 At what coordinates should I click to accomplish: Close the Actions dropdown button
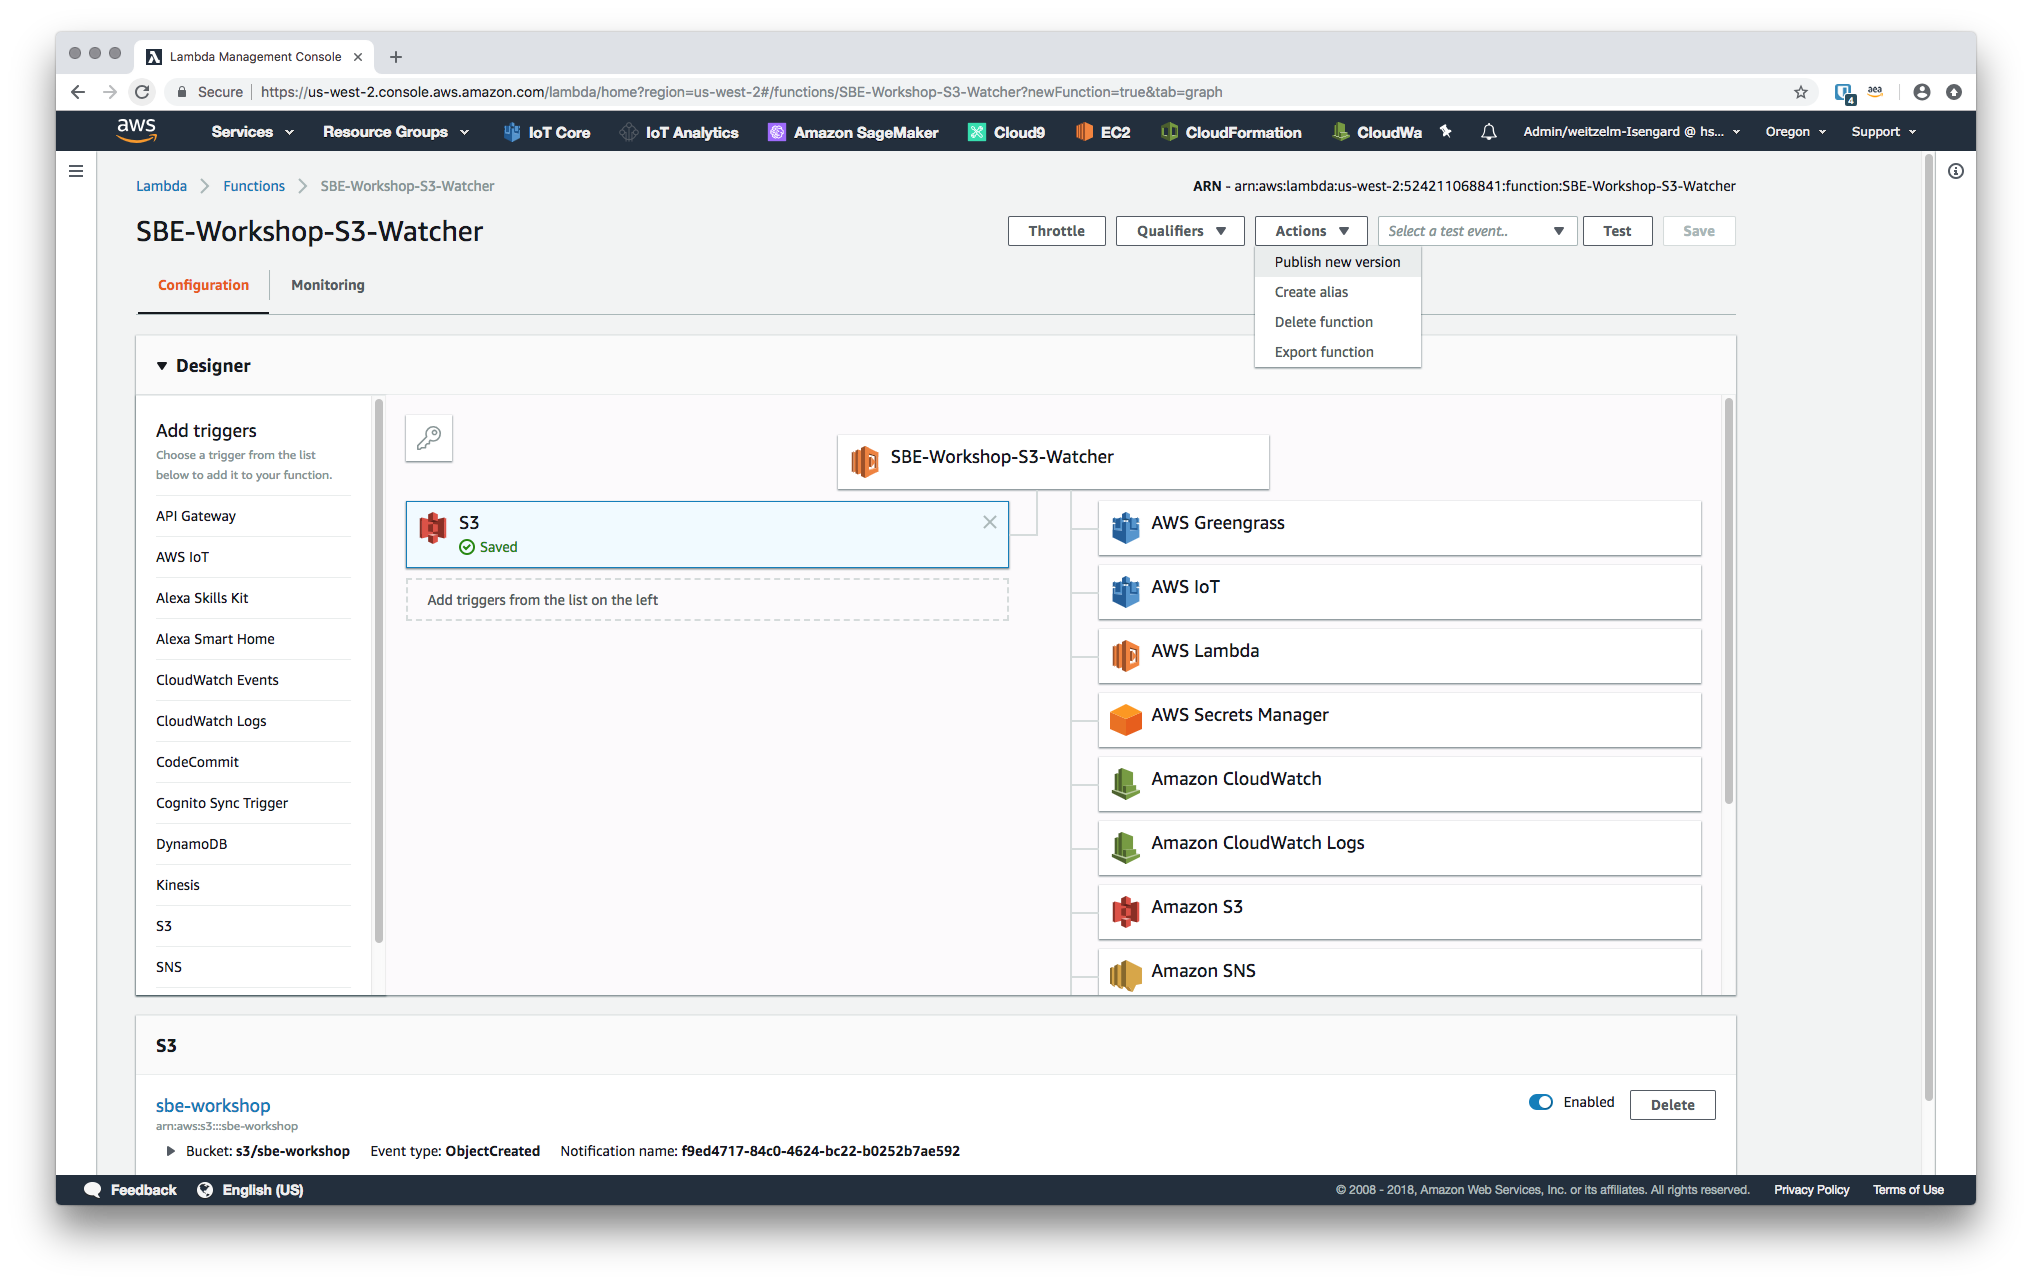tap(1311, 231)
